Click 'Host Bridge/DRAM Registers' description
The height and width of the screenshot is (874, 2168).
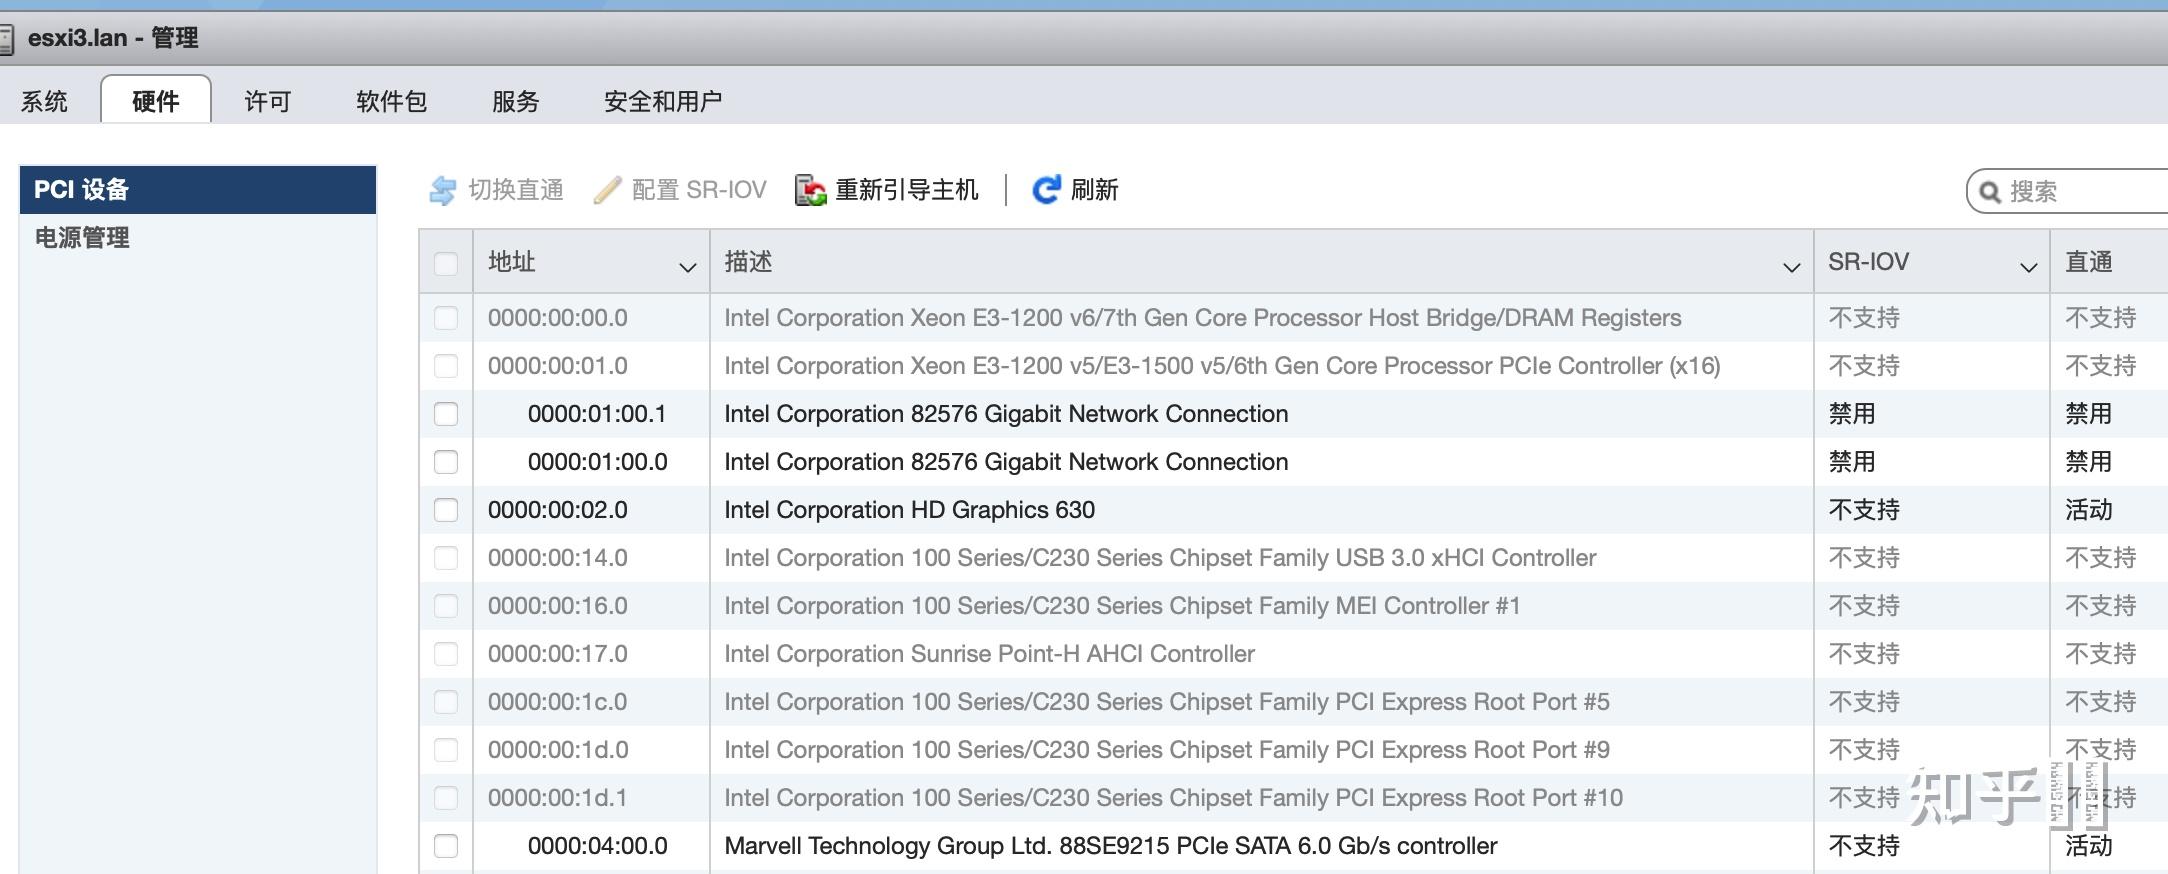click(1203, 318)
